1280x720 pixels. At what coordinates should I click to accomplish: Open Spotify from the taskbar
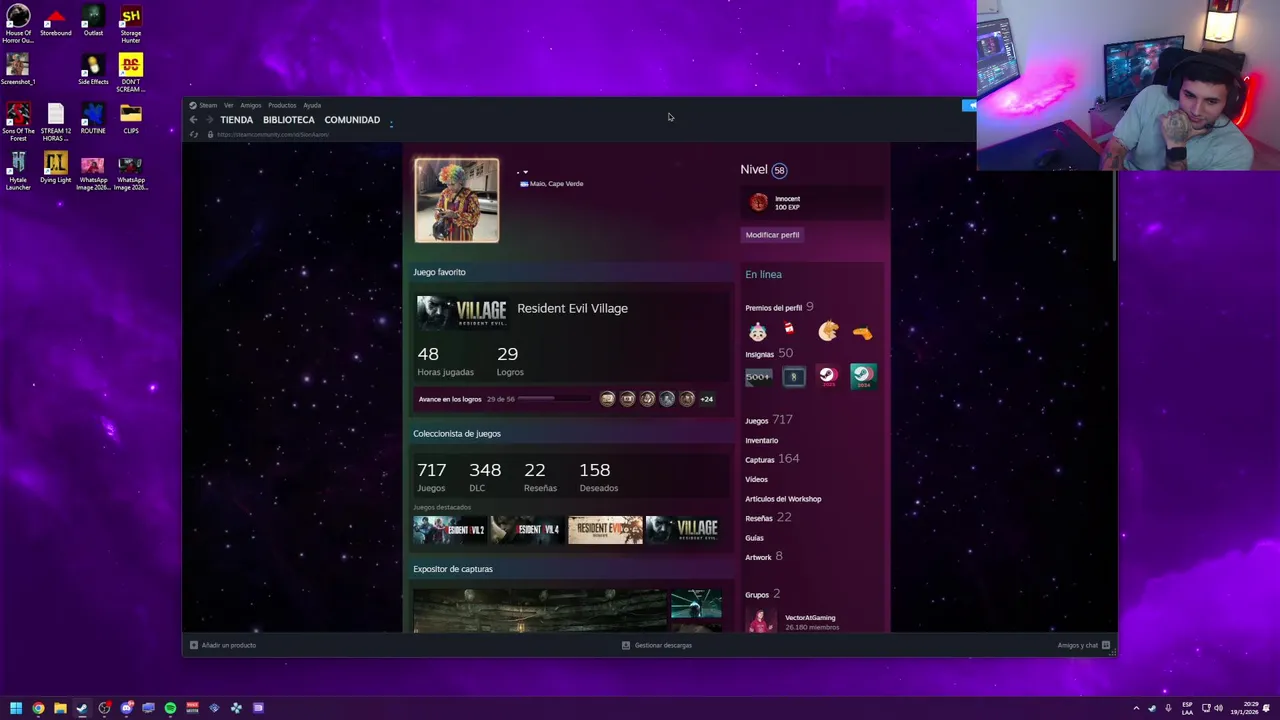(x=170, y=708)
